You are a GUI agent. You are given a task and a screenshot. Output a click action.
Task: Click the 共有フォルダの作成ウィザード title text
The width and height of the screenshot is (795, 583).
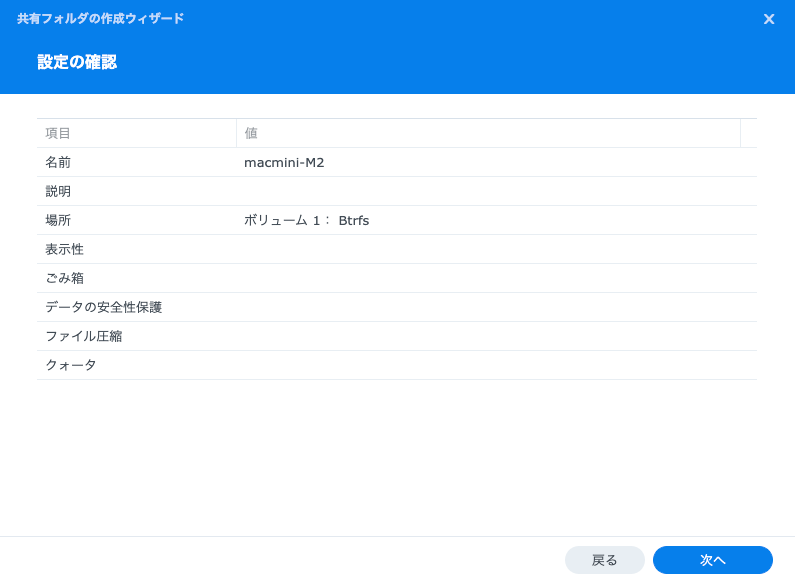coord(100,19)
